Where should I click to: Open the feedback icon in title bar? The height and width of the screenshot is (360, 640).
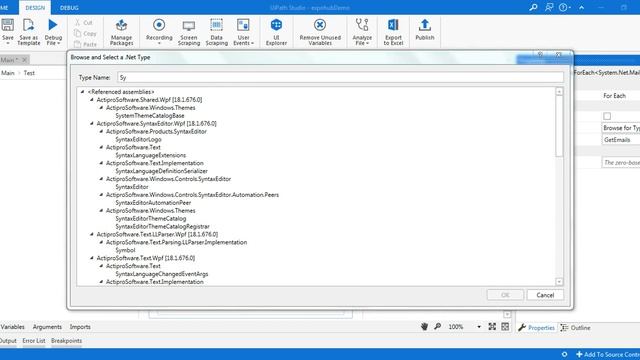(x=549, y=7)
